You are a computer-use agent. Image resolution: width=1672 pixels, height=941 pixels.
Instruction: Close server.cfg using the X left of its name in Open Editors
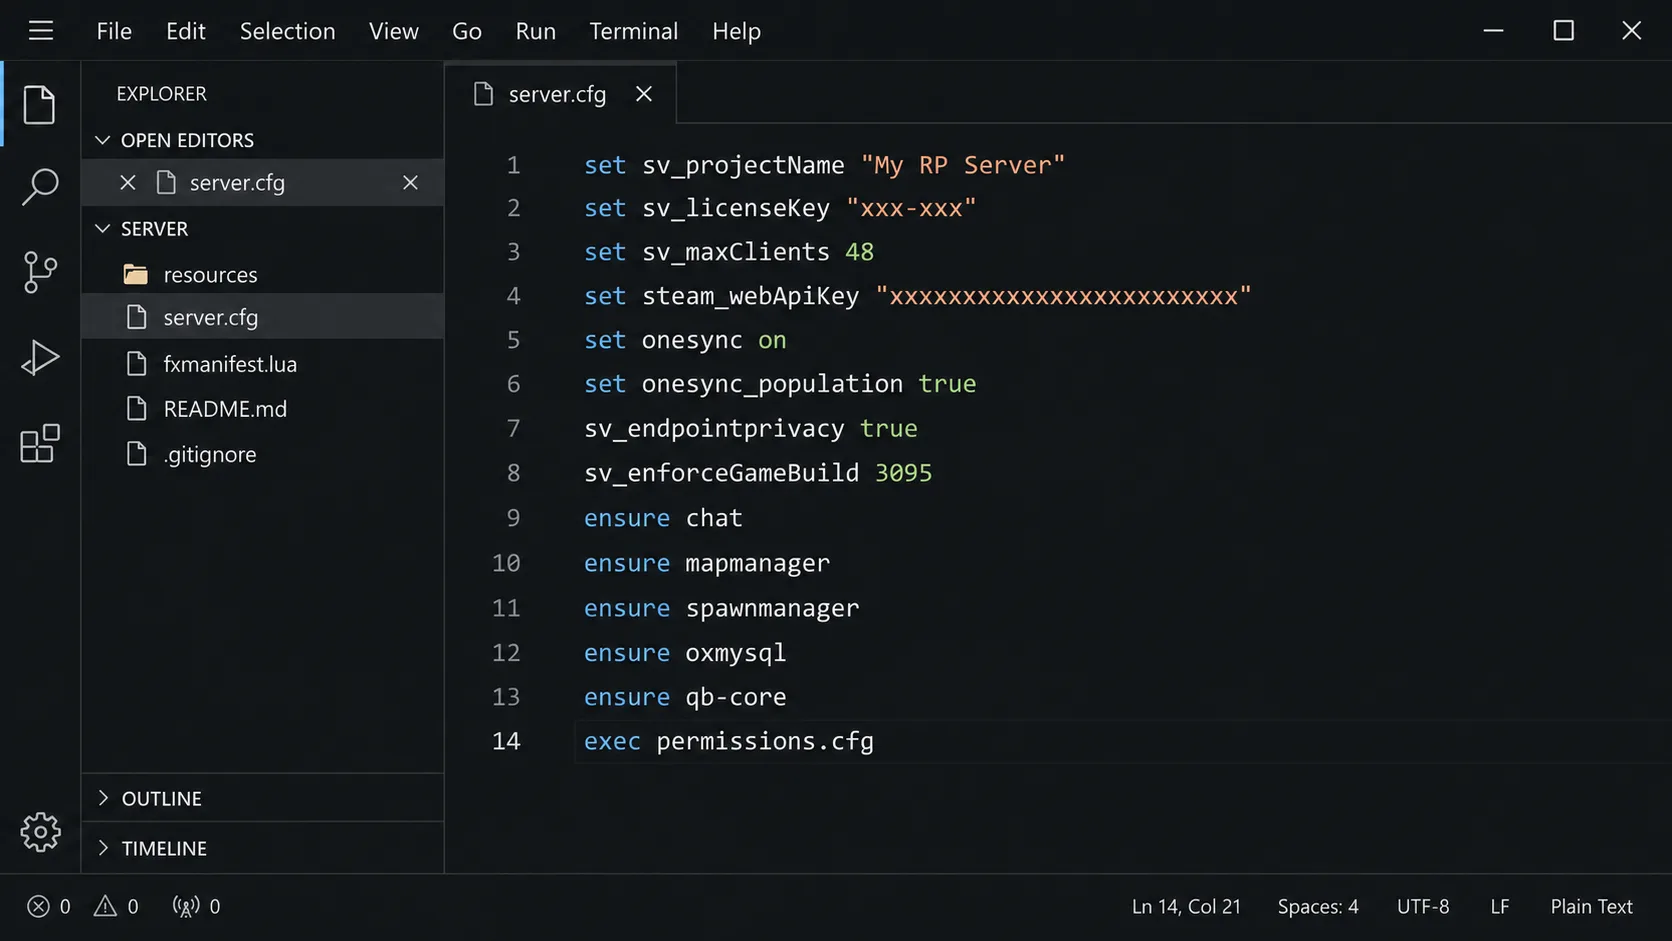[128, 183]
